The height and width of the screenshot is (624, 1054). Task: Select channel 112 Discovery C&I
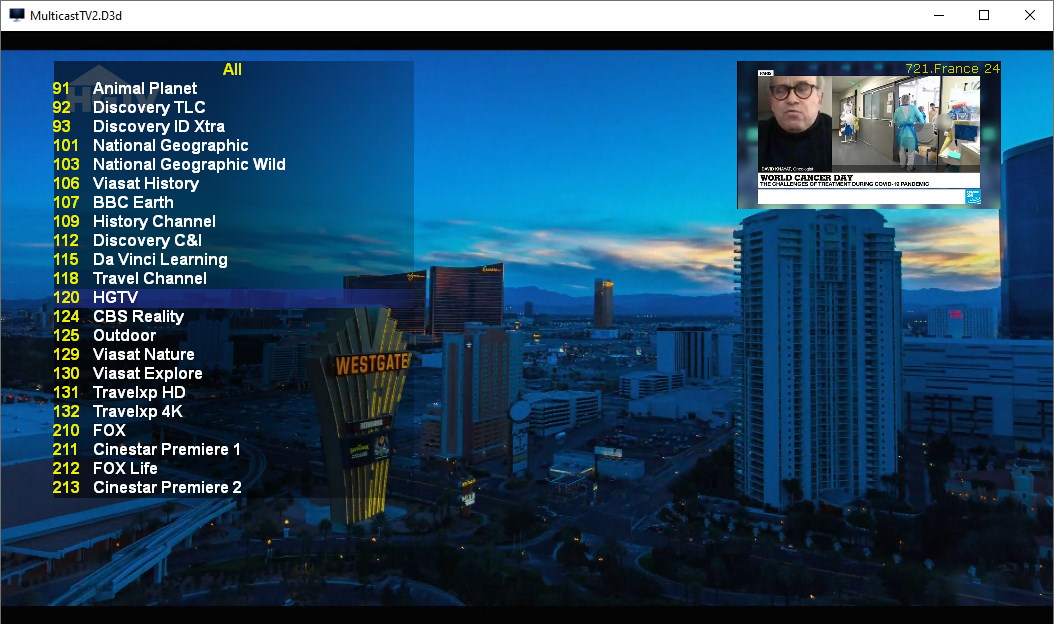(x=233, y=240)
